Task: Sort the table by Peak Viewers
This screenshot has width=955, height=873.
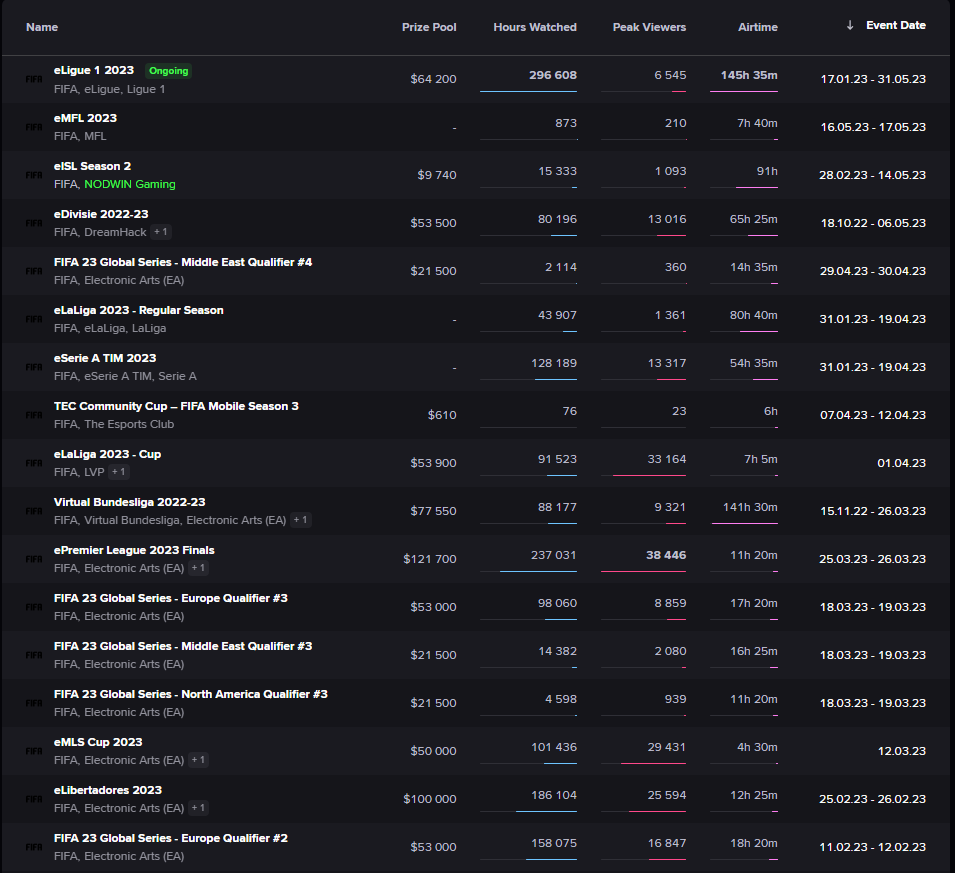Action: [x=649, y=27]
